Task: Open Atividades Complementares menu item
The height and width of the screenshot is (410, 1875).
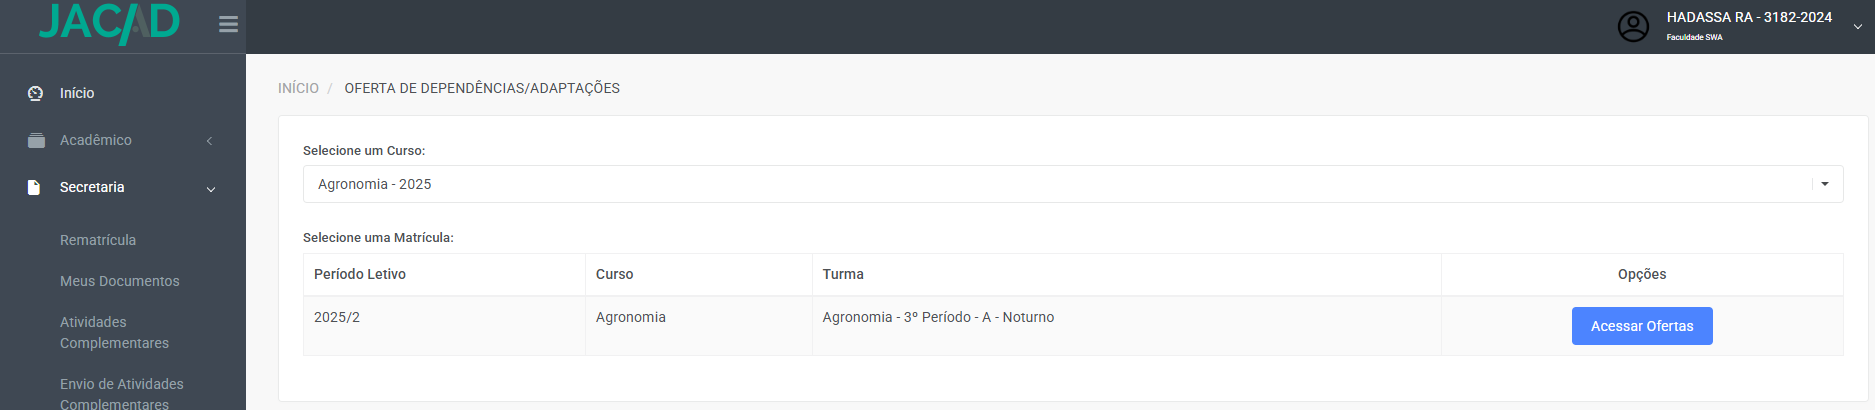Action: 114,332
